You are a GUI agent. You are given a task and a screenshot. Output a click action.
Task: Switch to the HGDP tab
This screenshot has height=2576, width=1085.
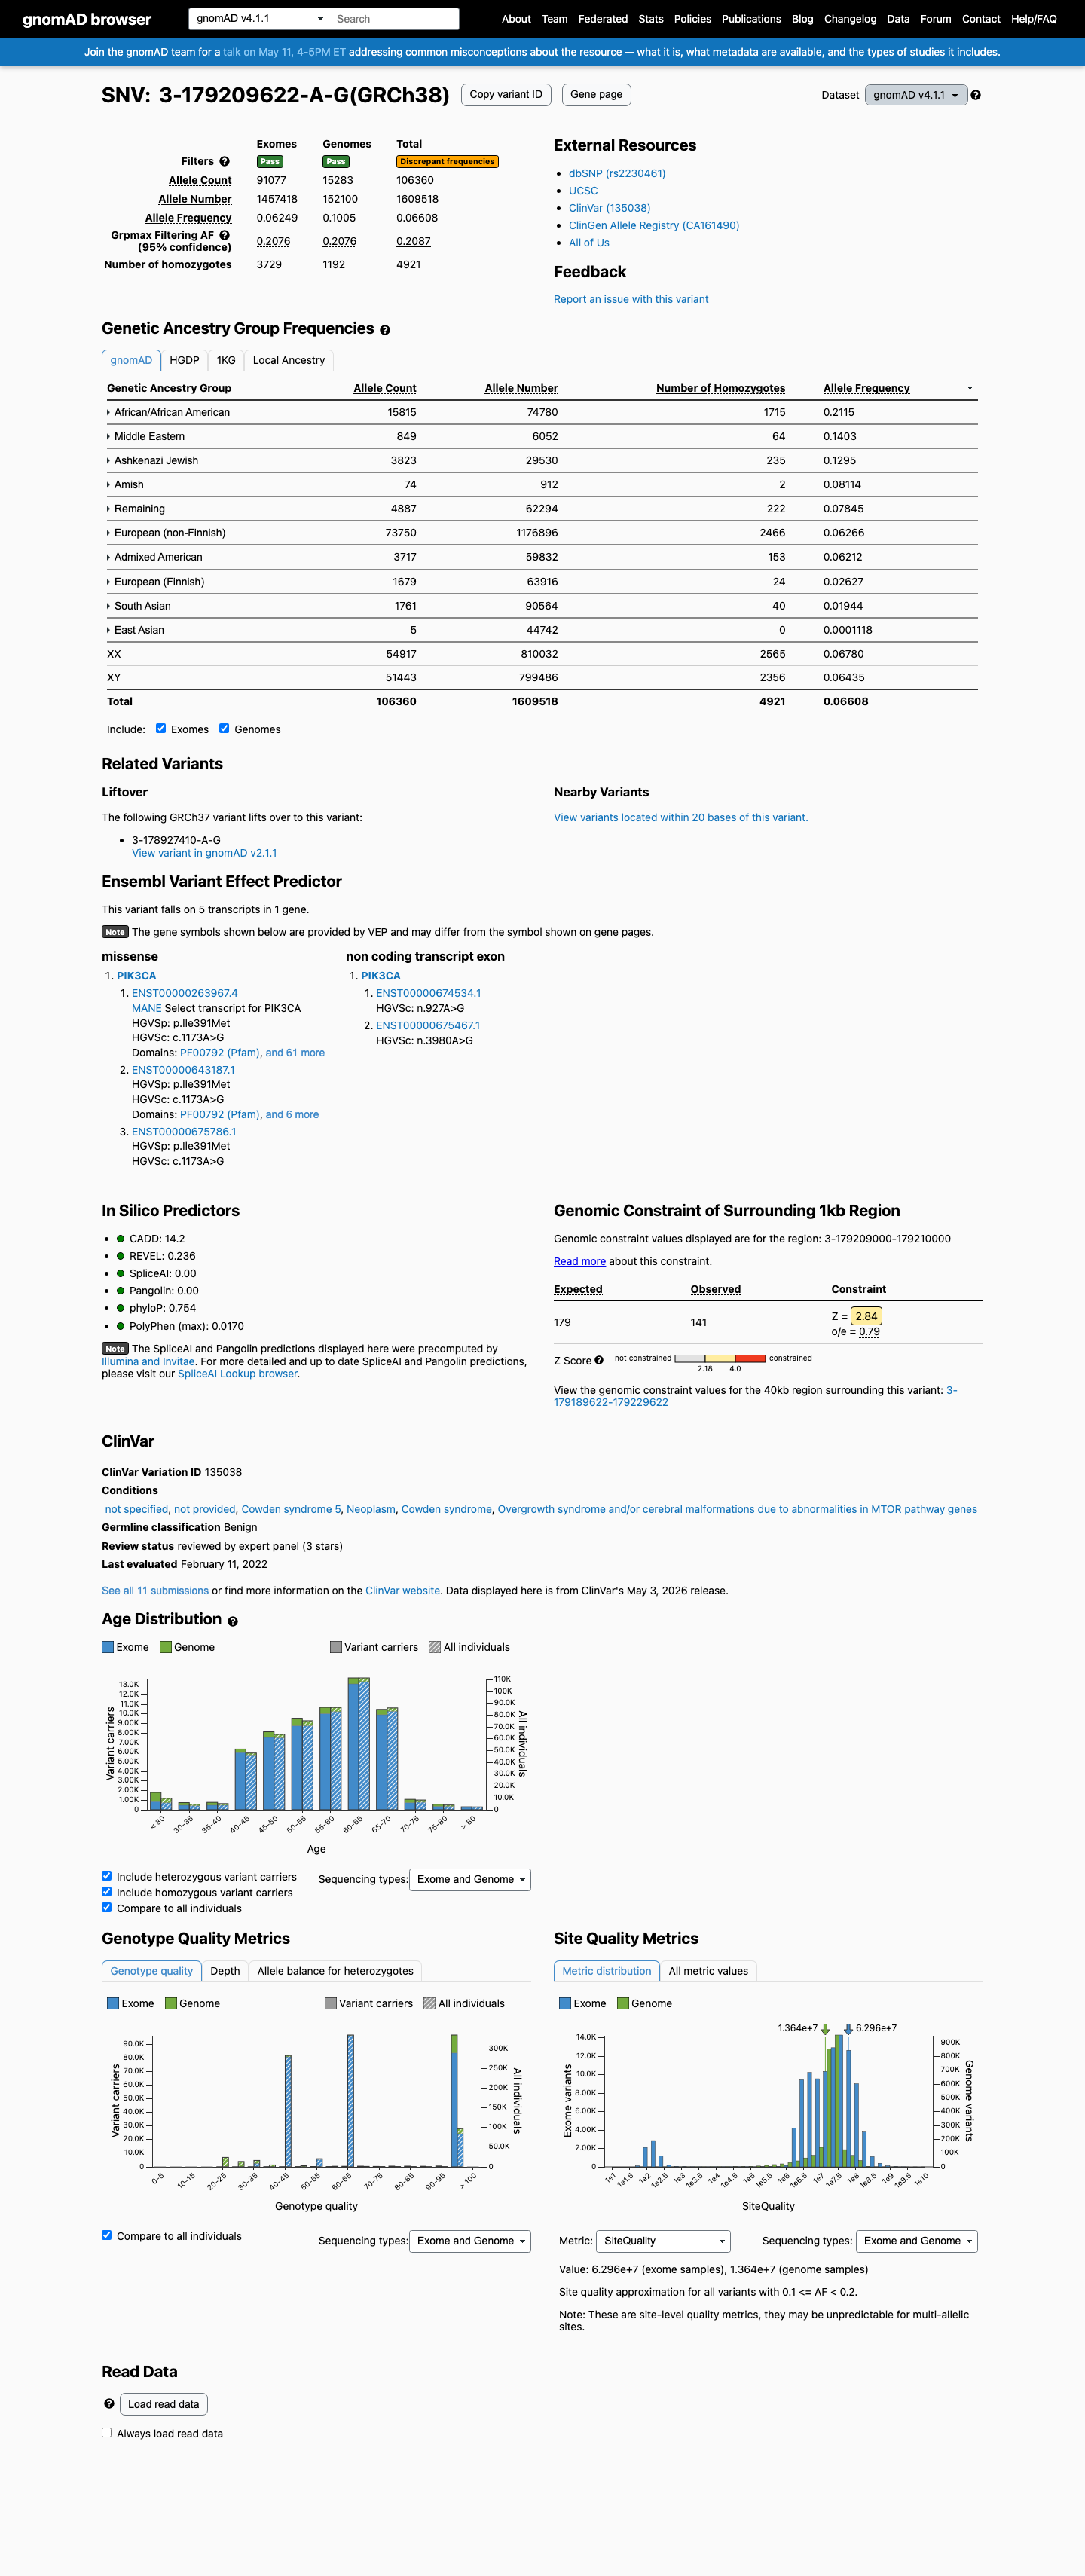point(184,360)
